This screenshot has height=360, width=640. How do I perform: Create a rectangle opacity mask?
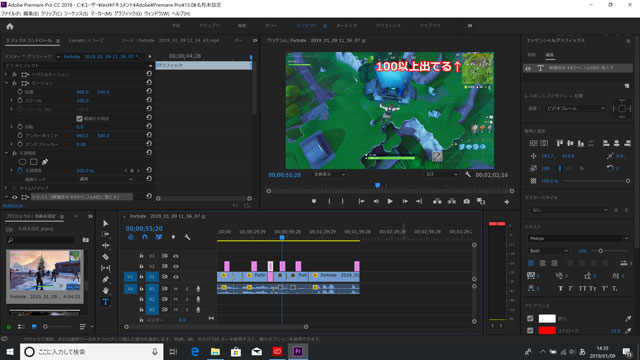point(33,162)
